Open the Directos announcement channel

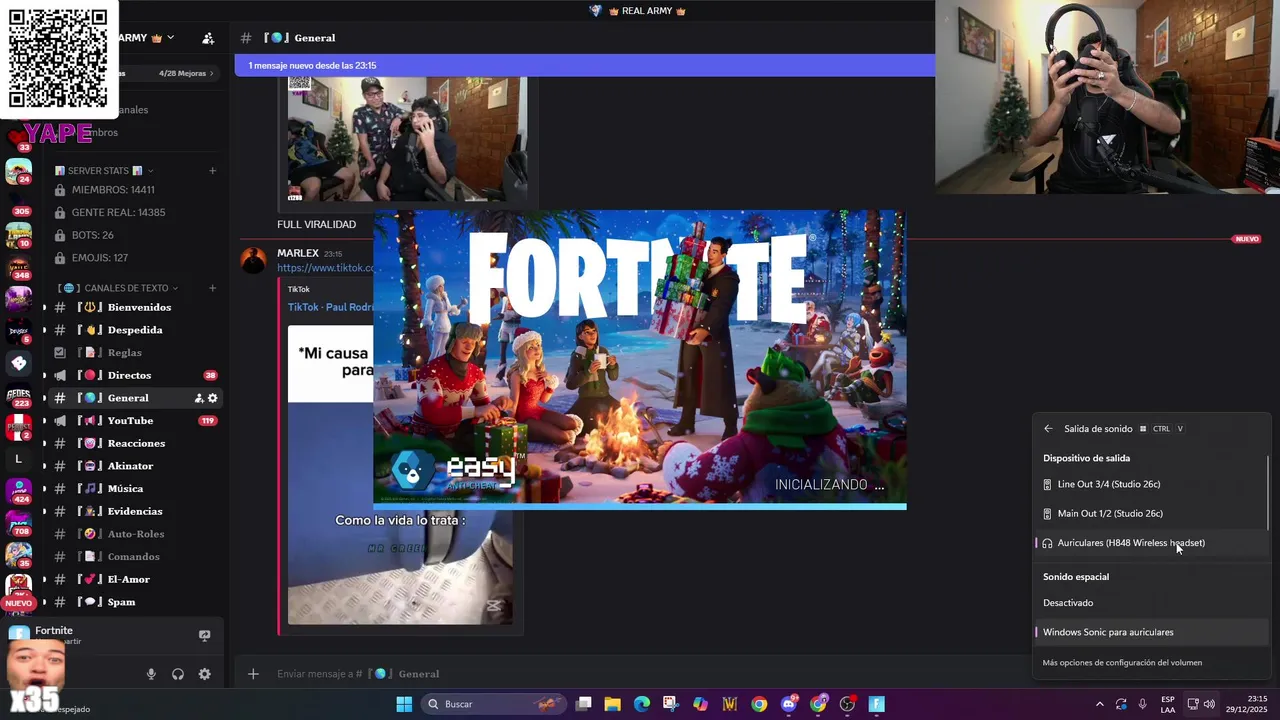click(x=130, y=375)
